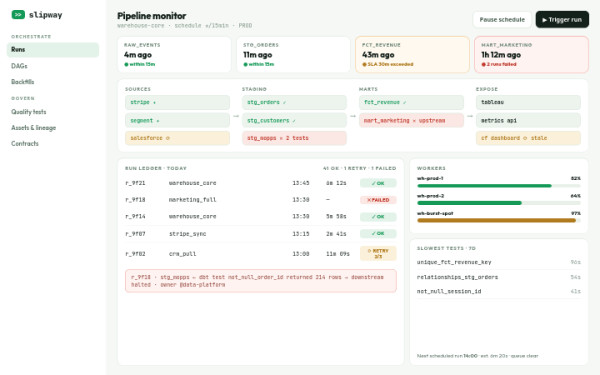The height and width of the screenshot is (375, 600).
Task: Open run r_9f21 in the ledger
Action: pos(261,183)
